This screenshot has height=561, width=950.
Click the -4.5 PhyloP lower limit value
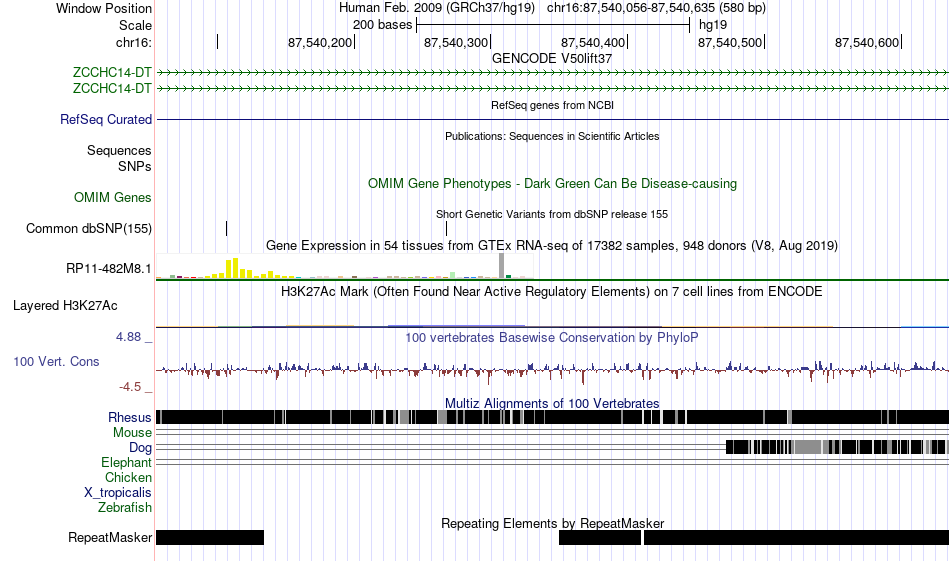click(x=130, y=387)
